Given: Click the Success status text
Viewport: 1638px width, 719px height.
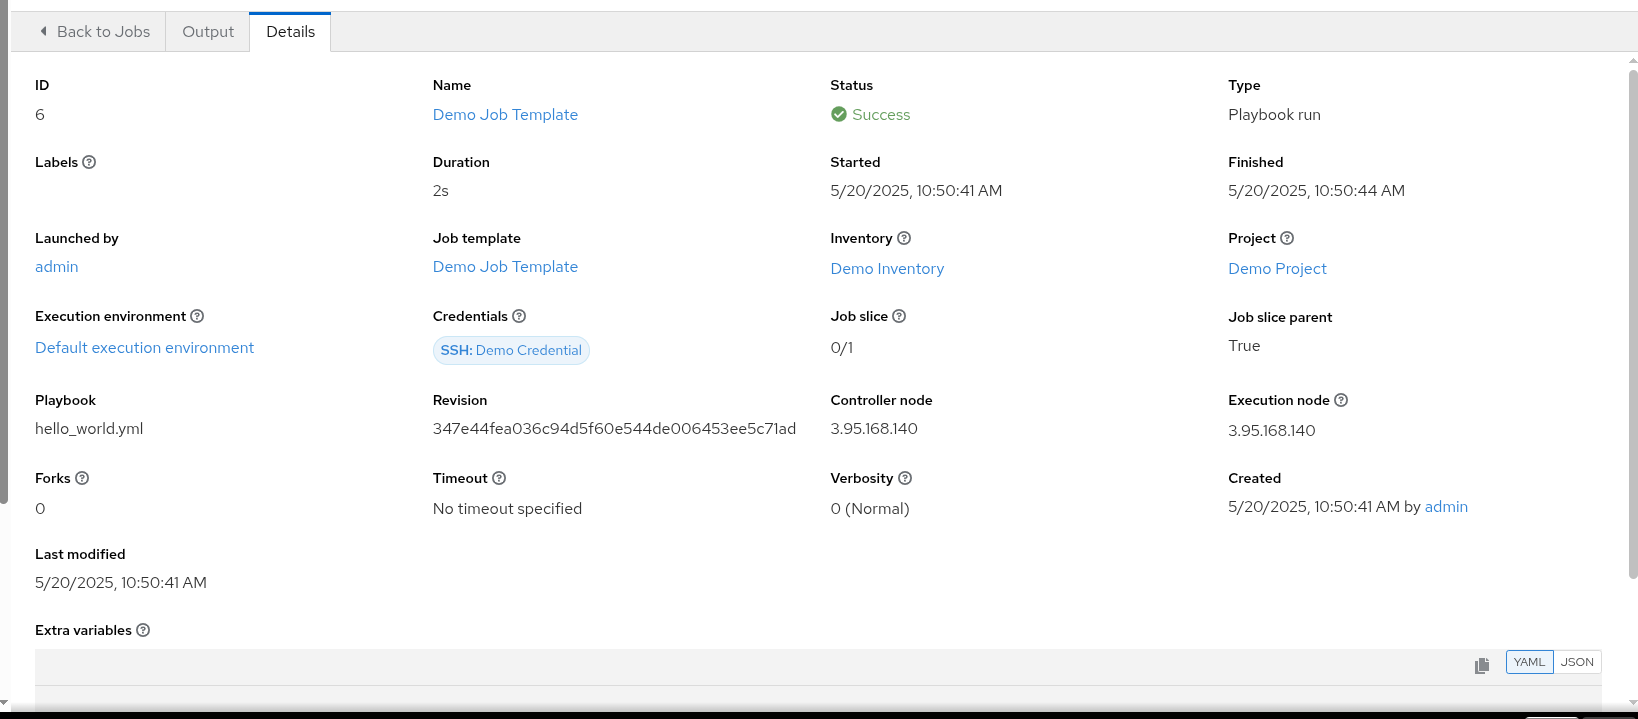Looking at the screenshot, I should (x=881, y=115).
